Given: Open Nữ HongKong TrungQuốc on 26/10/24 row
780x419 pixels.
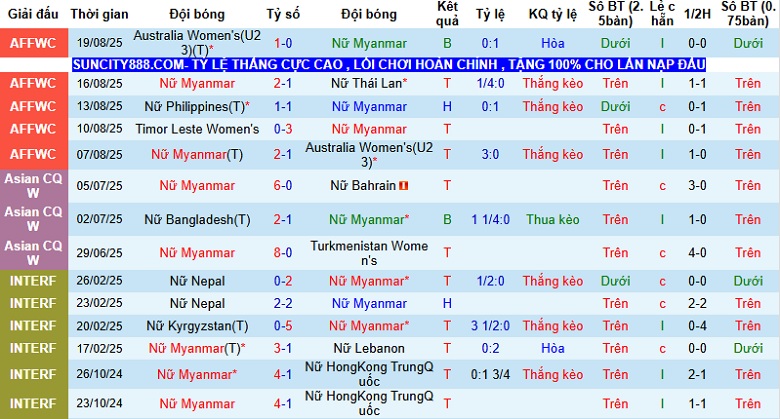Looking at the screenshot, I should [x=369, y=374].
